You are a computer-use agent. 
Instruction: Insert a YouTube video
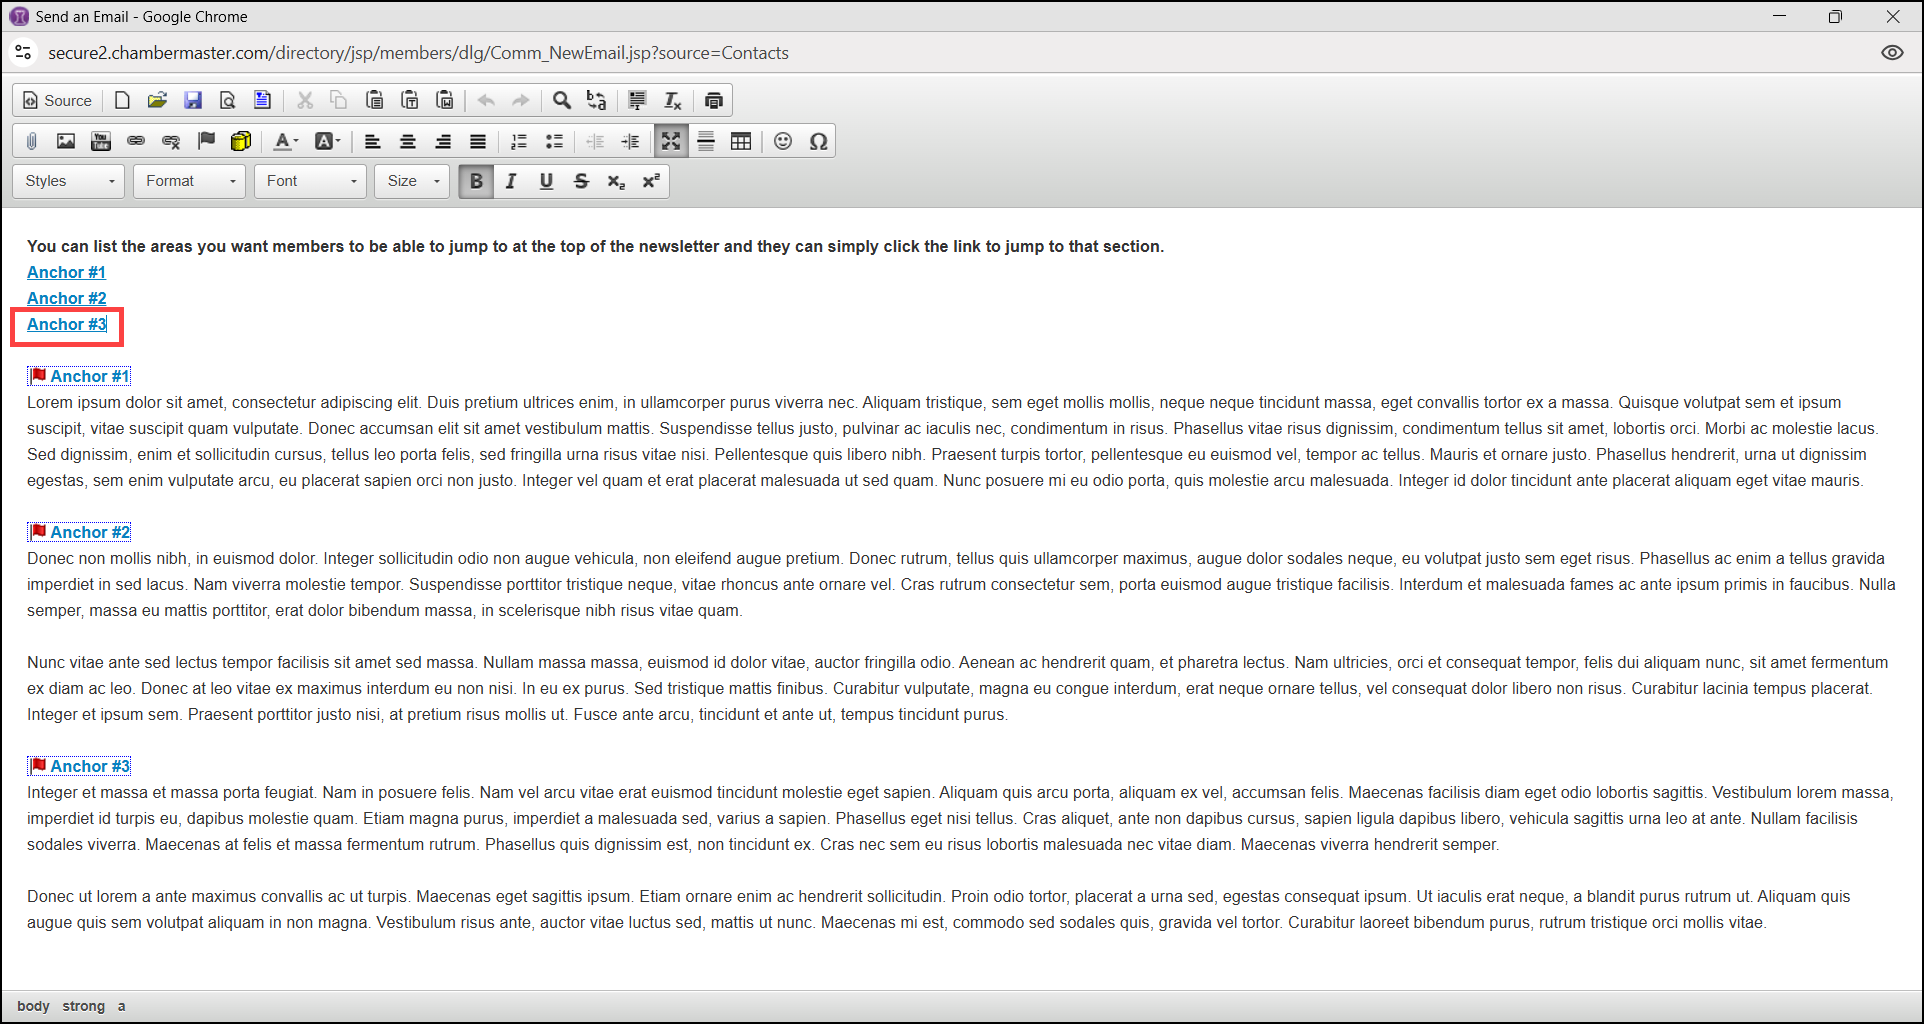pyautogui.click(x=101, y=141)
